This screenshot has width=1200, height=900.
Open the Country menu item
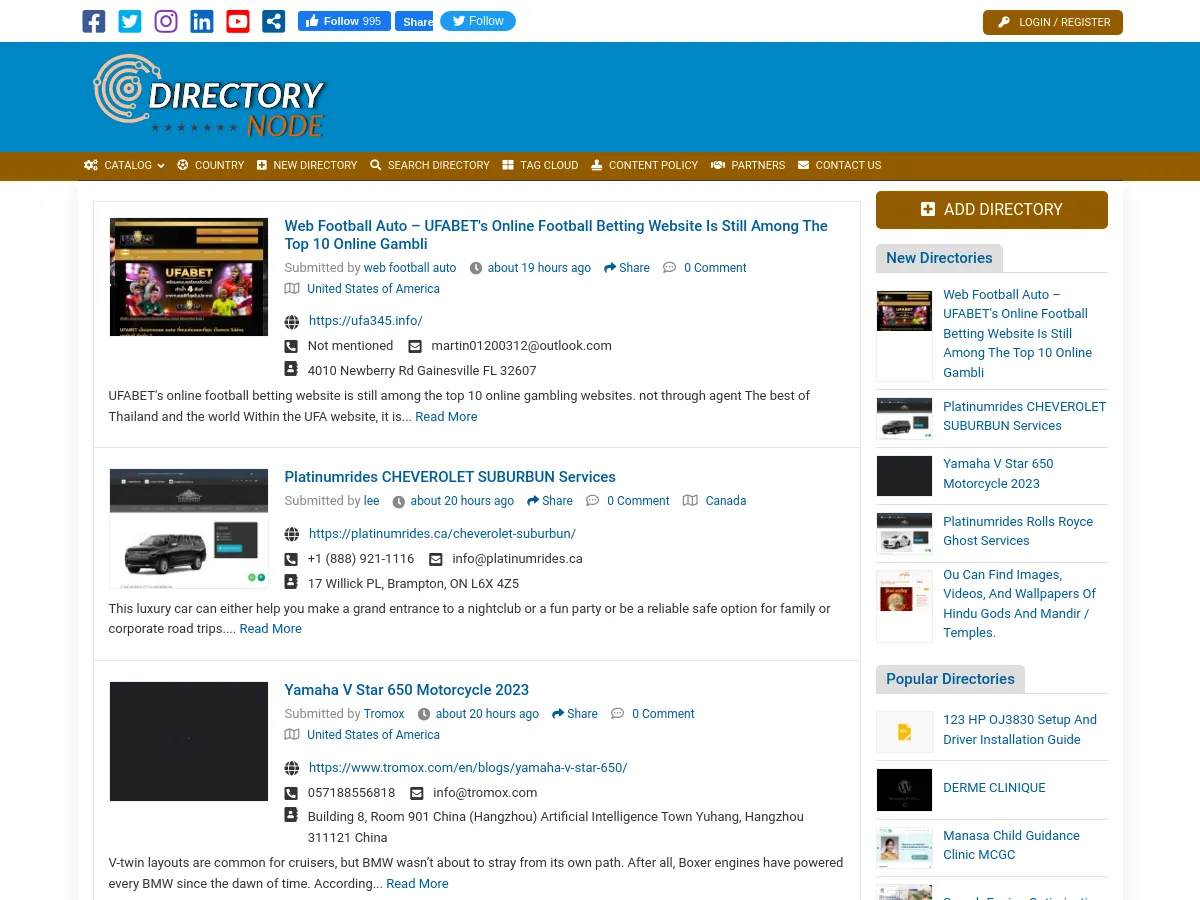211,166
